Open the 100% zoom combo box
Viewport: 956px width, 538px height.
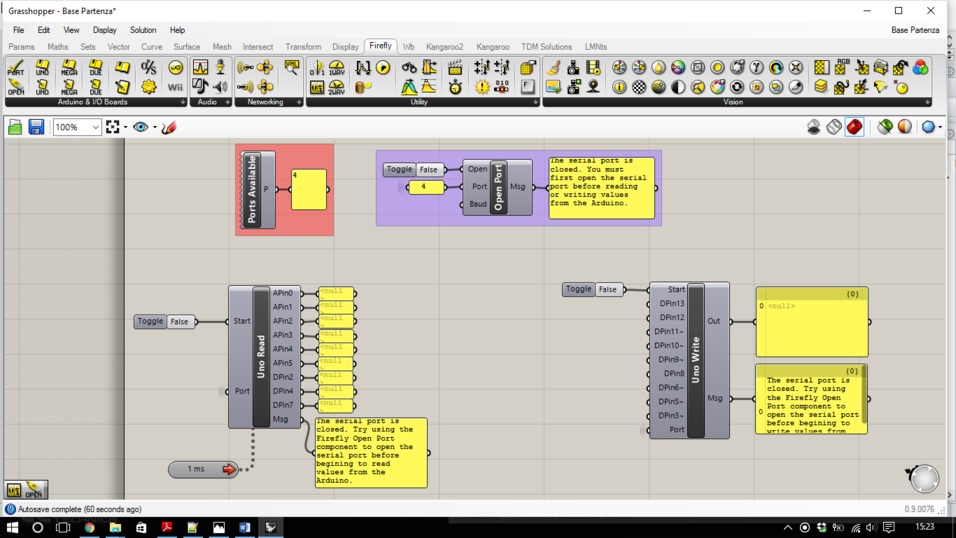click(77, 127)
